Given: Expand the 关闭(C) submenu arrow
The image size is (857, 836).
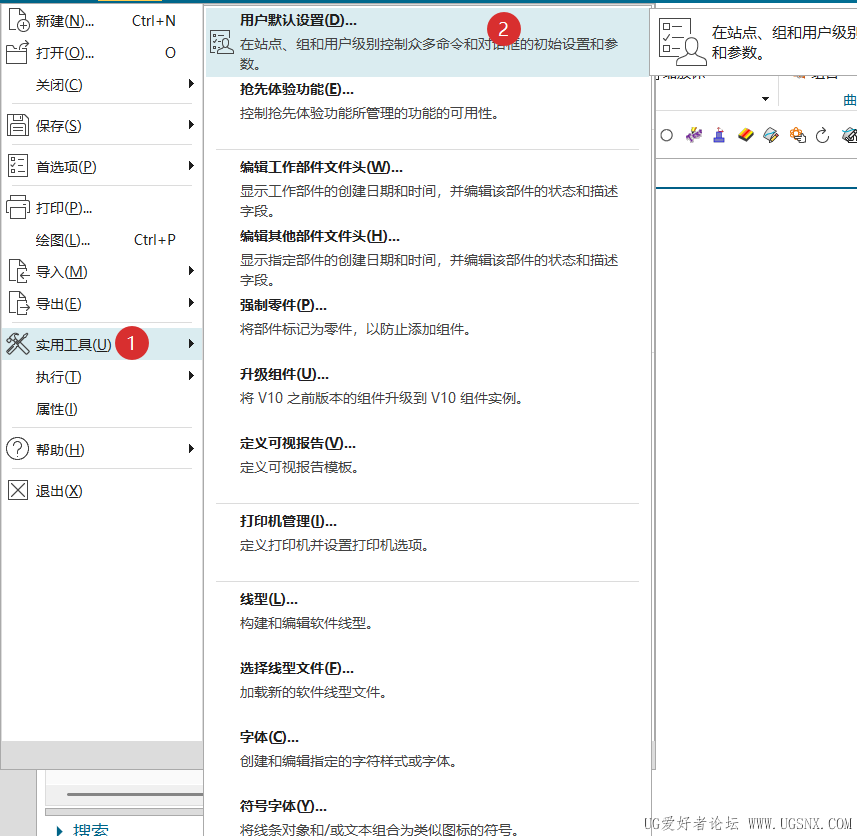Looking at the screenshot, I should tap(191, 84).
